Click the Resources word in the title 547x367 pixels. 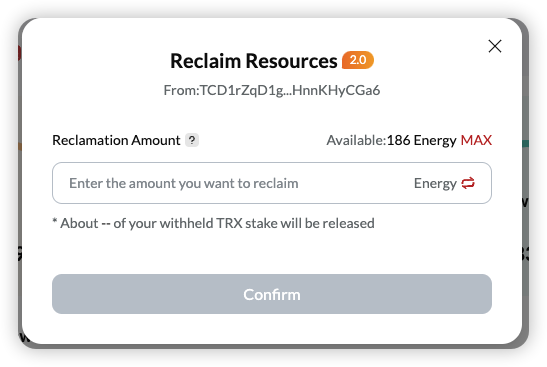(x=292, y=61)
